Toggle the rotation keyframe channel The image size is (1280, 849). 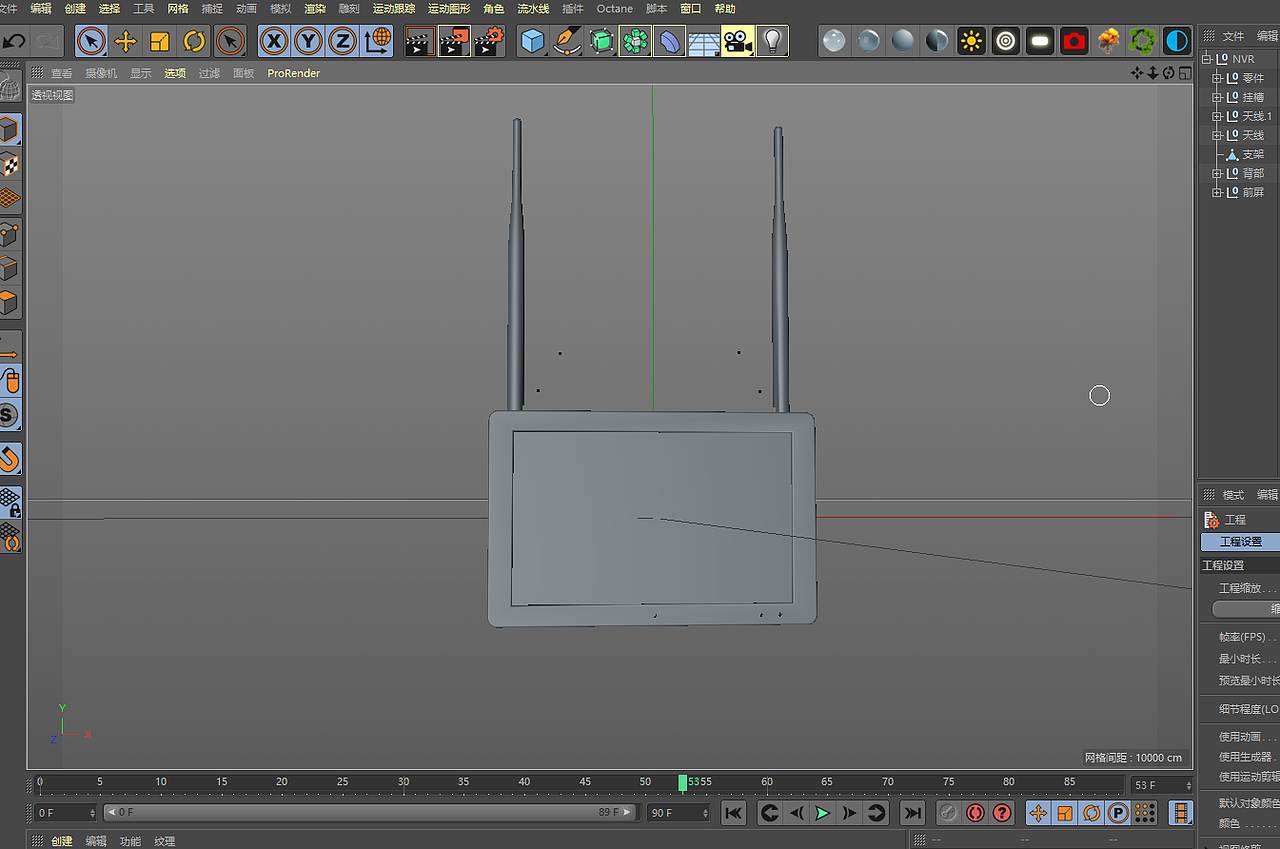[1092, 813]
